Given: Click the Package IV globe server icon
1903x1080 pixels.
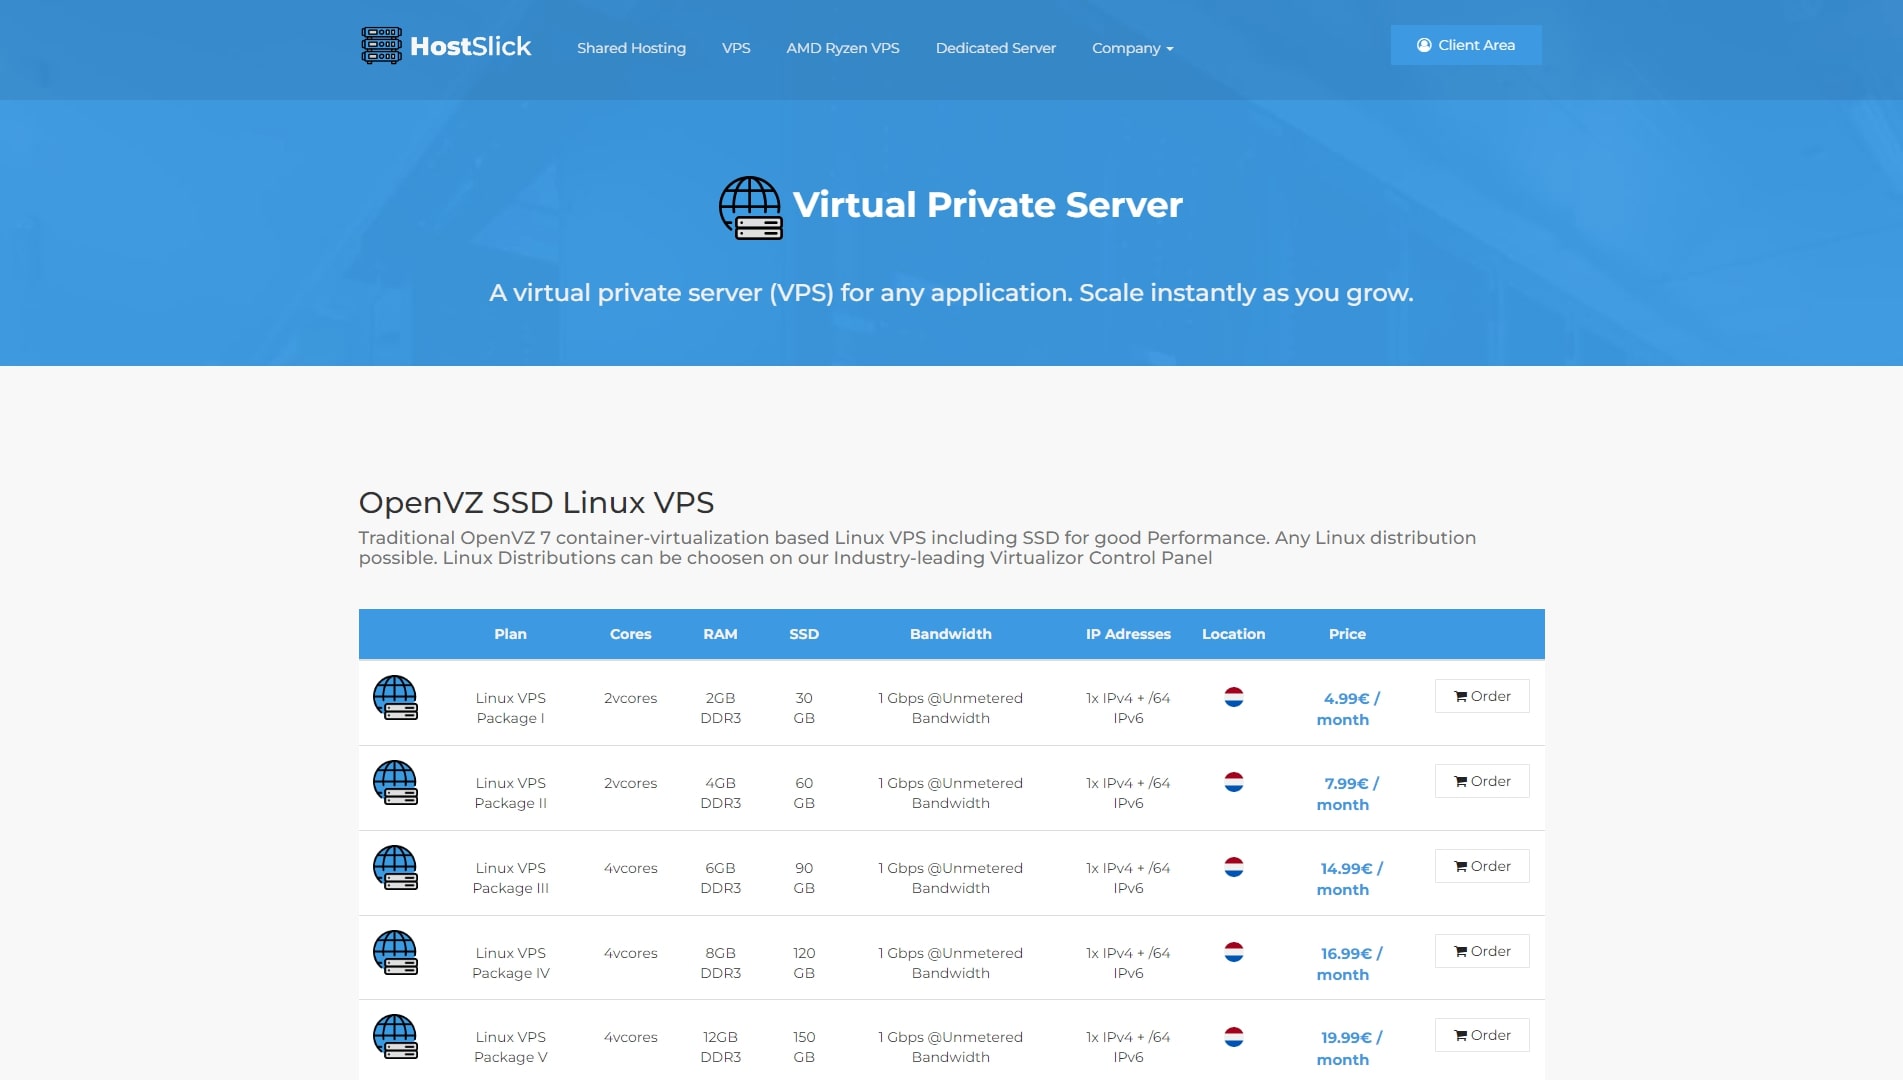Looking at the screenshot, I should [x=395, y=953].
